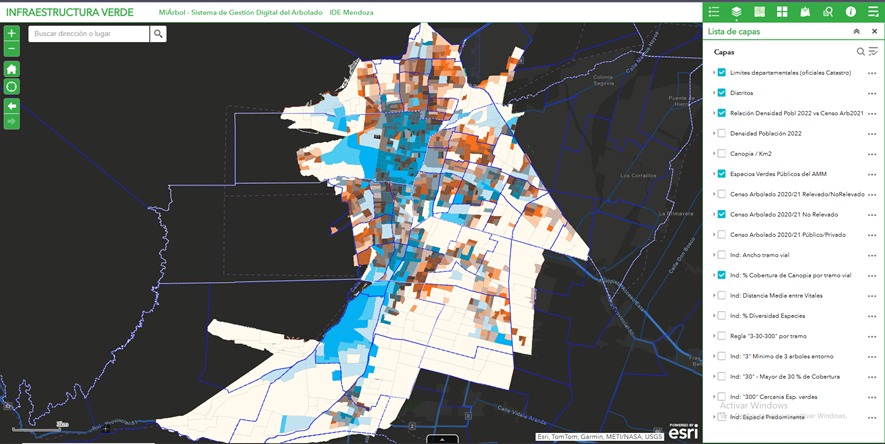Find my location on map
The height and width of the screenshot is (444, 885).
(12, 87)
